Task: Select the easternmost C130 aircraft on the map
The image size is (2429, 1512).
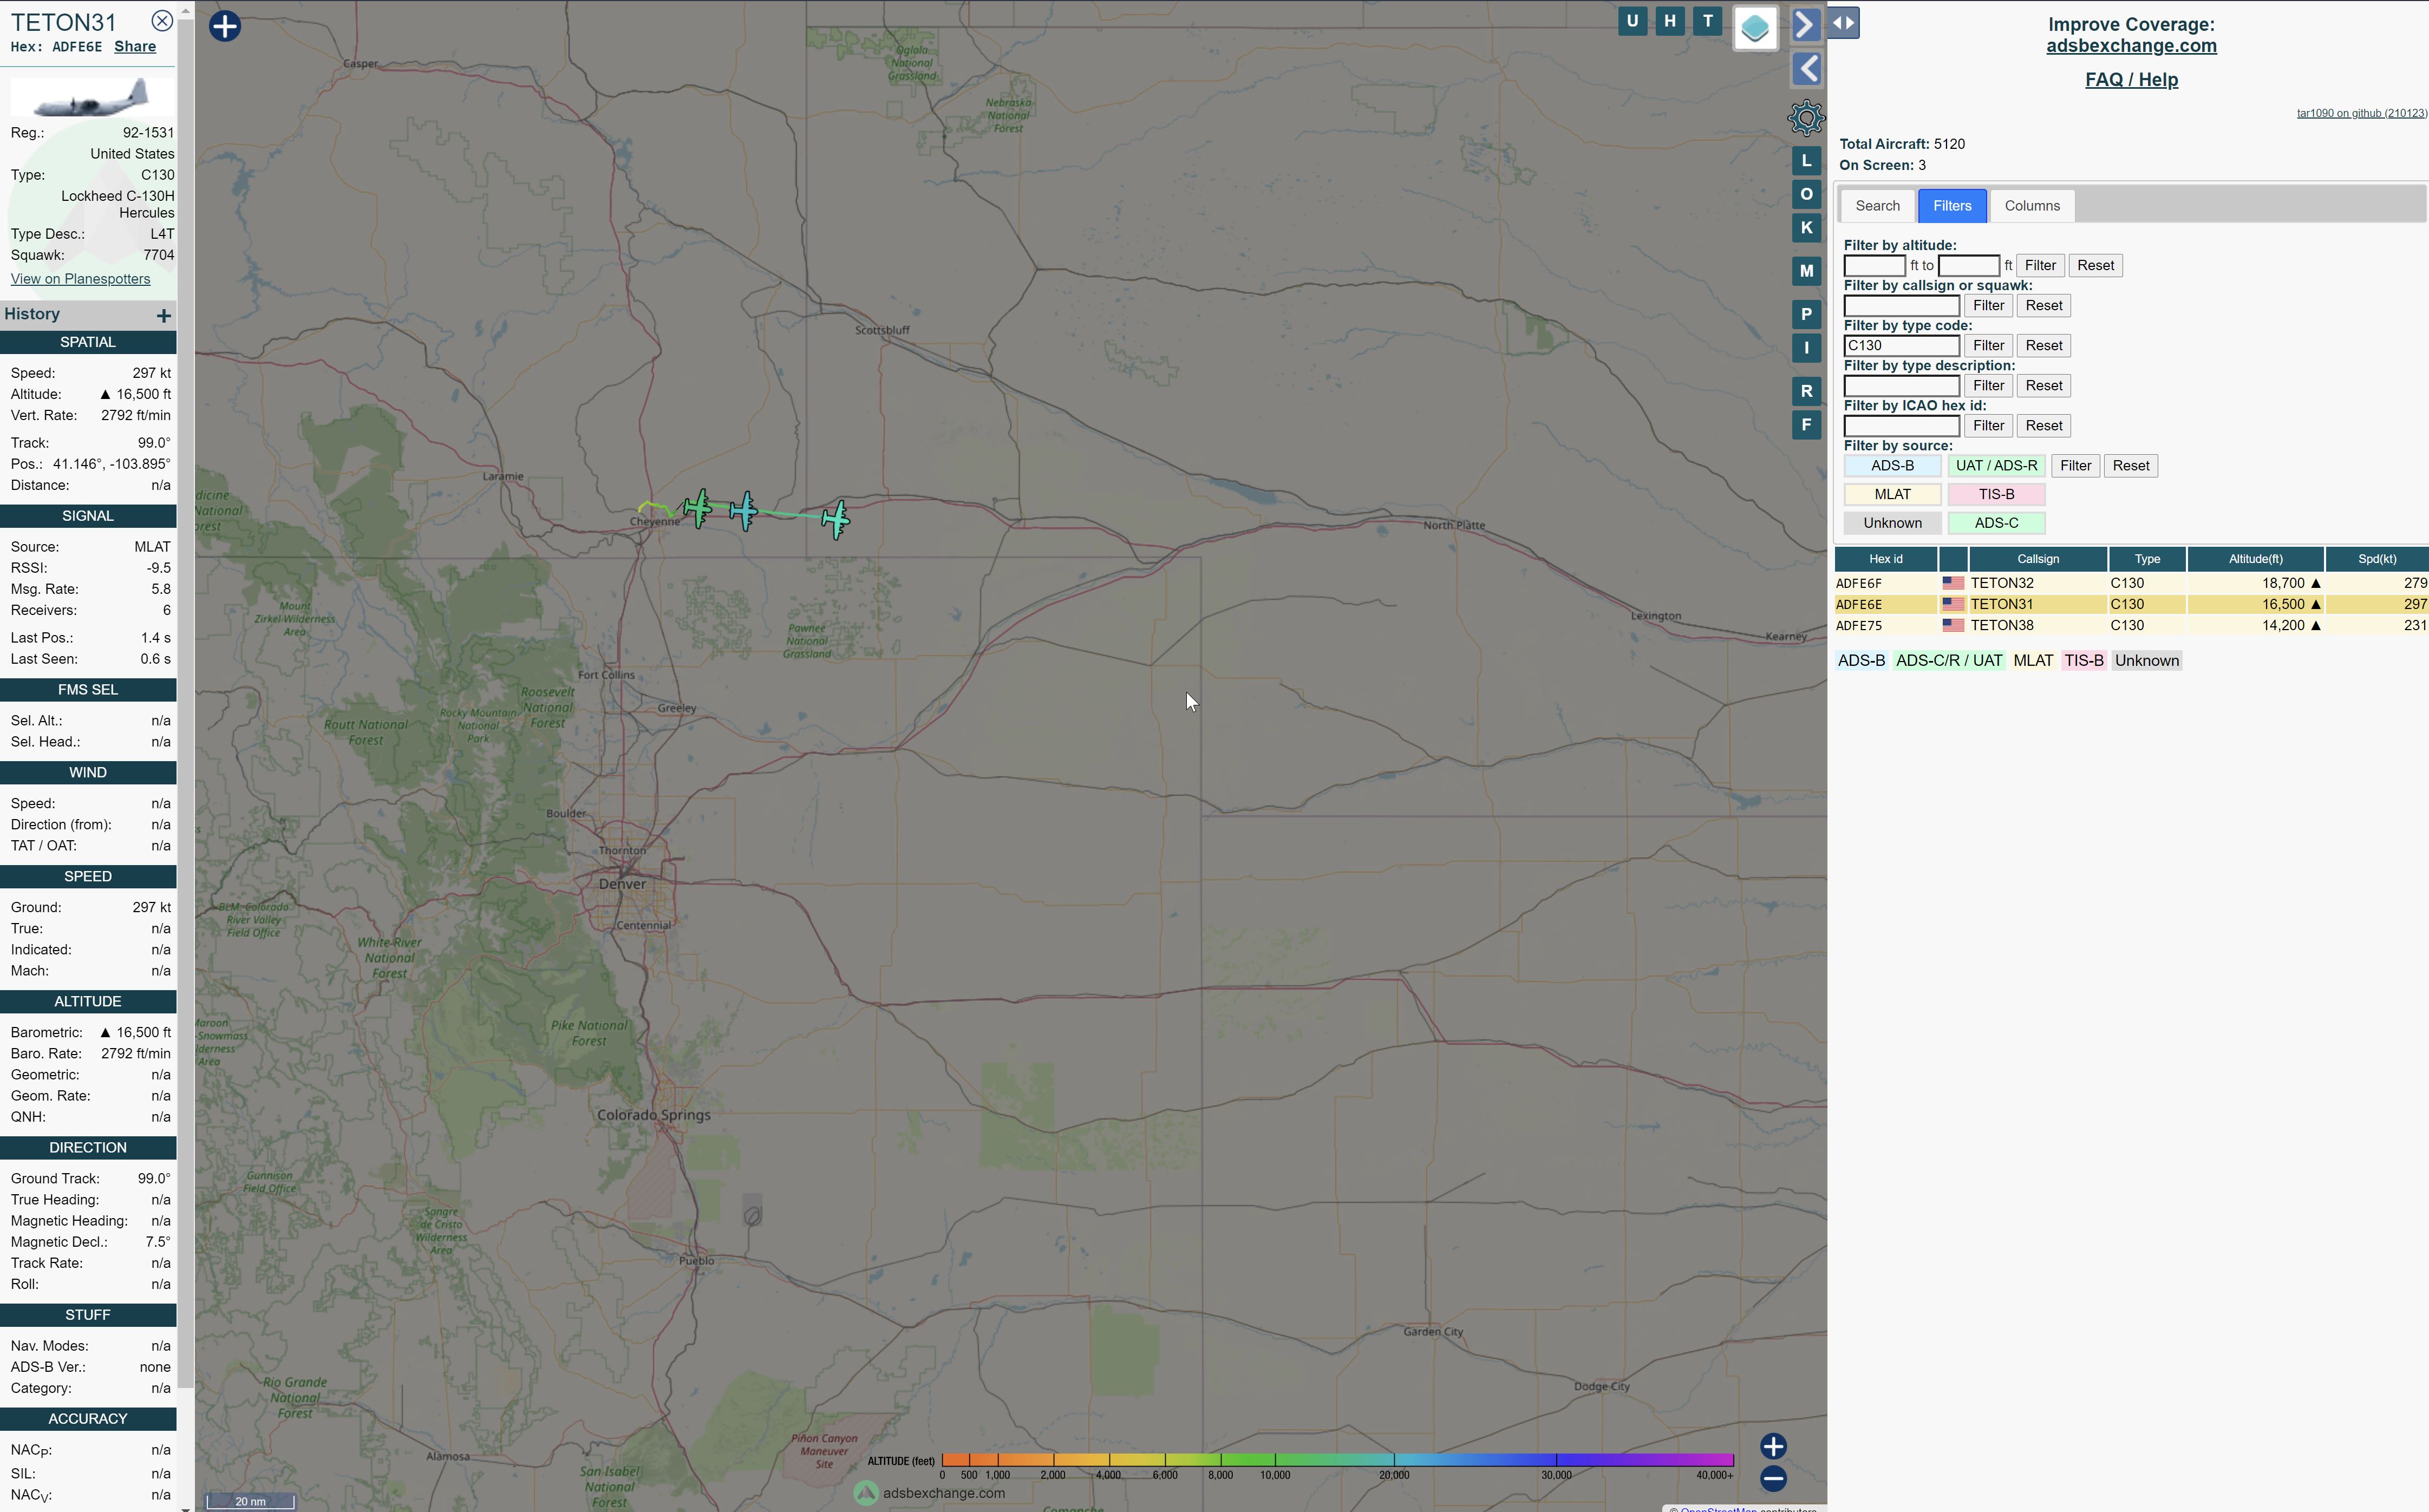Action: point(836,519)
